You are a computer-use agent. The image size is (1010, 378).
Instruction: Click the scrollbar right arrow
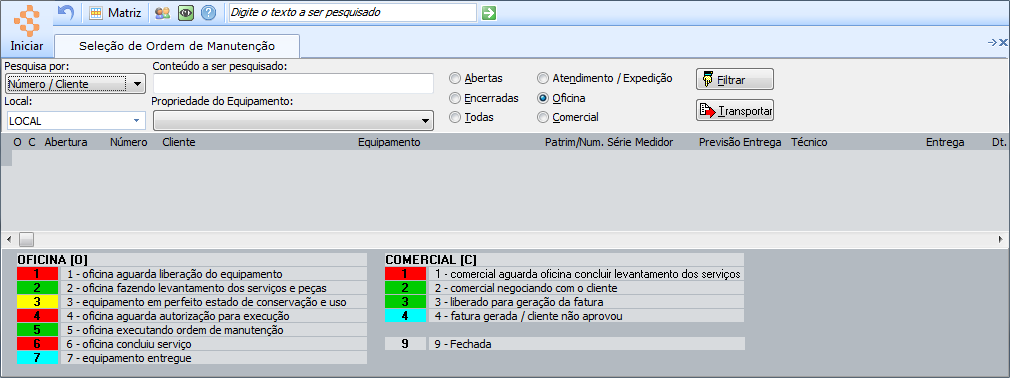[x=1001, y=239]
